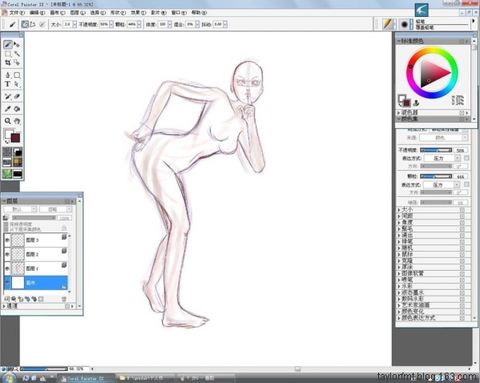Expand the 液态墨水 brush control section
The image size is (480, 383).
399,292
